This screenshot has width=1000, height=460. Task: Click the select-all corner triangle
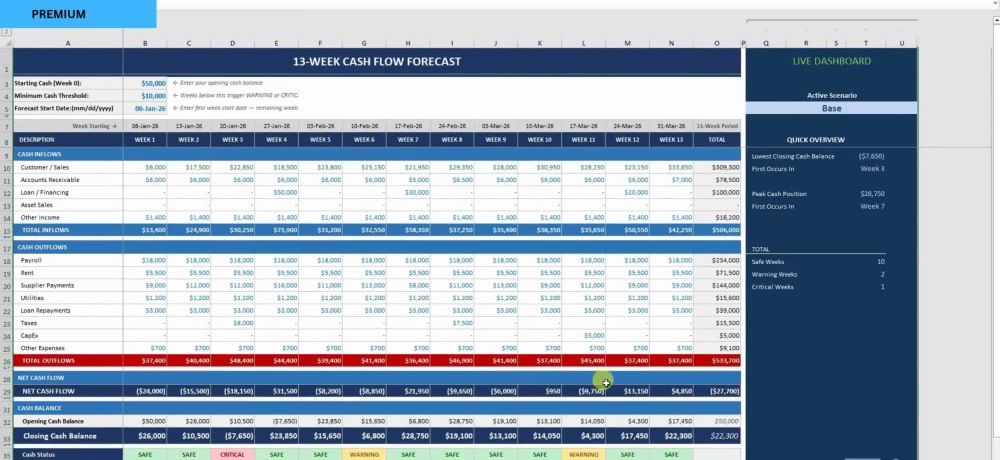[6, 43]
